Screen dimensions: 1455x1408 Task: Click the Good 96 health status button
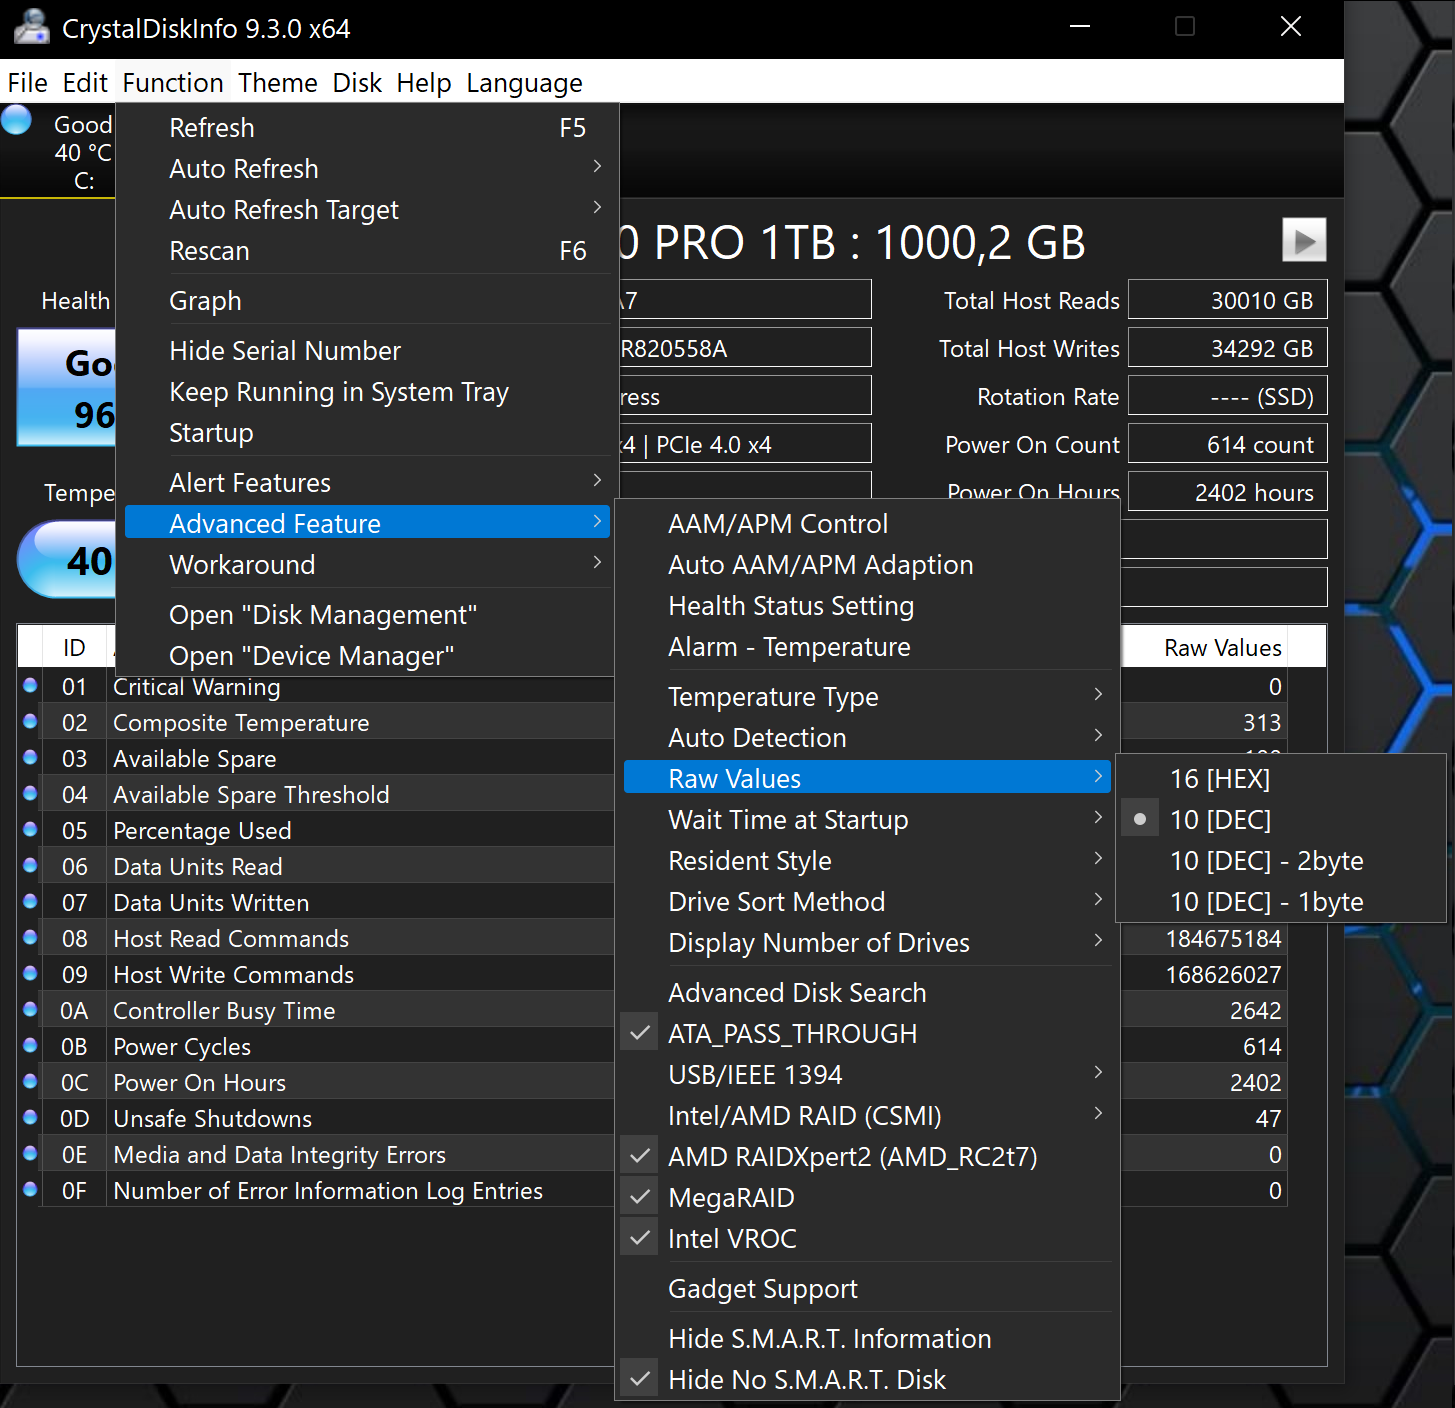point(67,387)
